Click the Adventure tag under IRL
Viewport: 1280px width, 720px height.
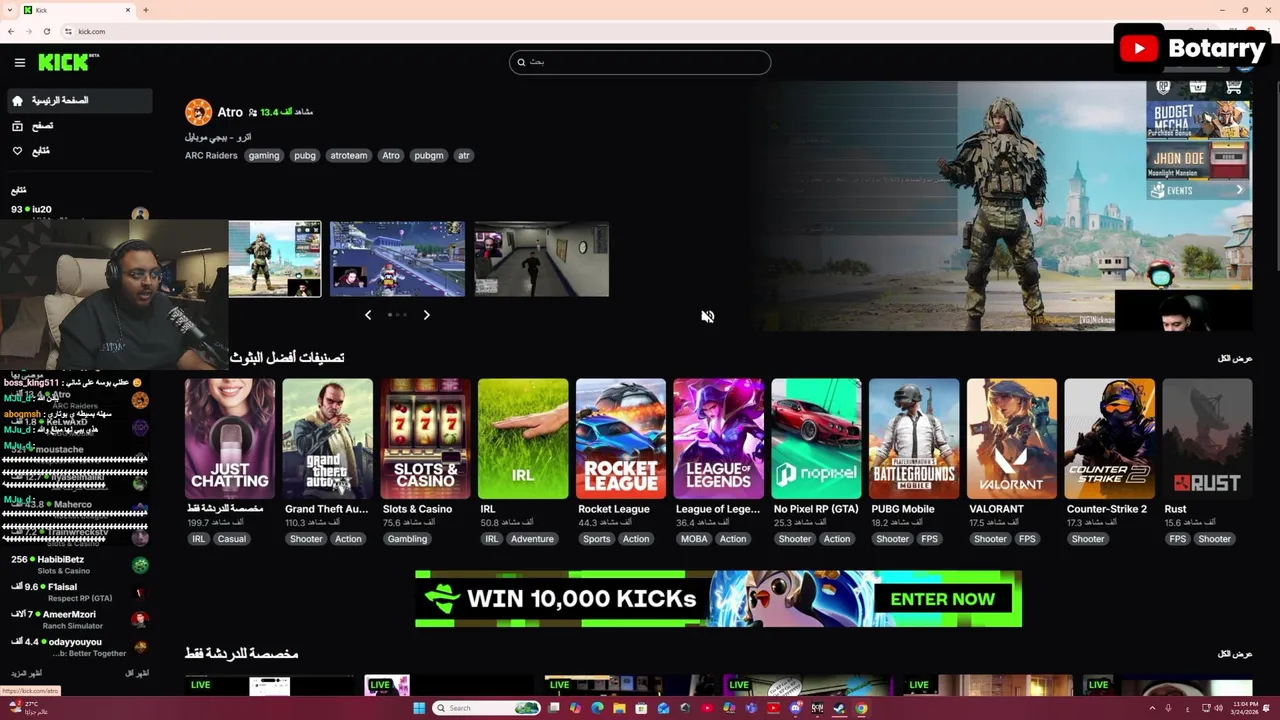pos(532,539)
